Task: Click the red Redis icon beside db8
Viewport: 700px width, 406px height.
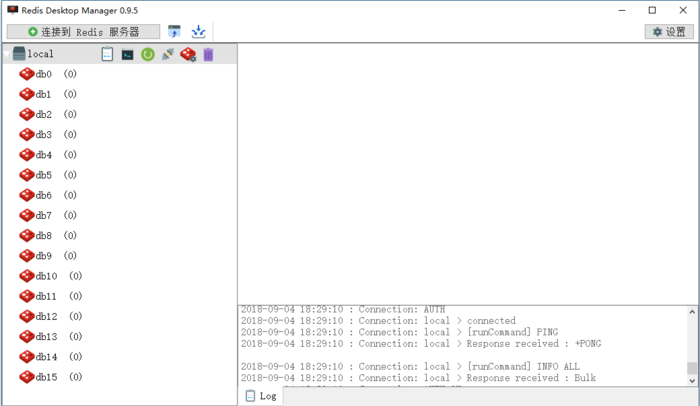Action: 27,235
